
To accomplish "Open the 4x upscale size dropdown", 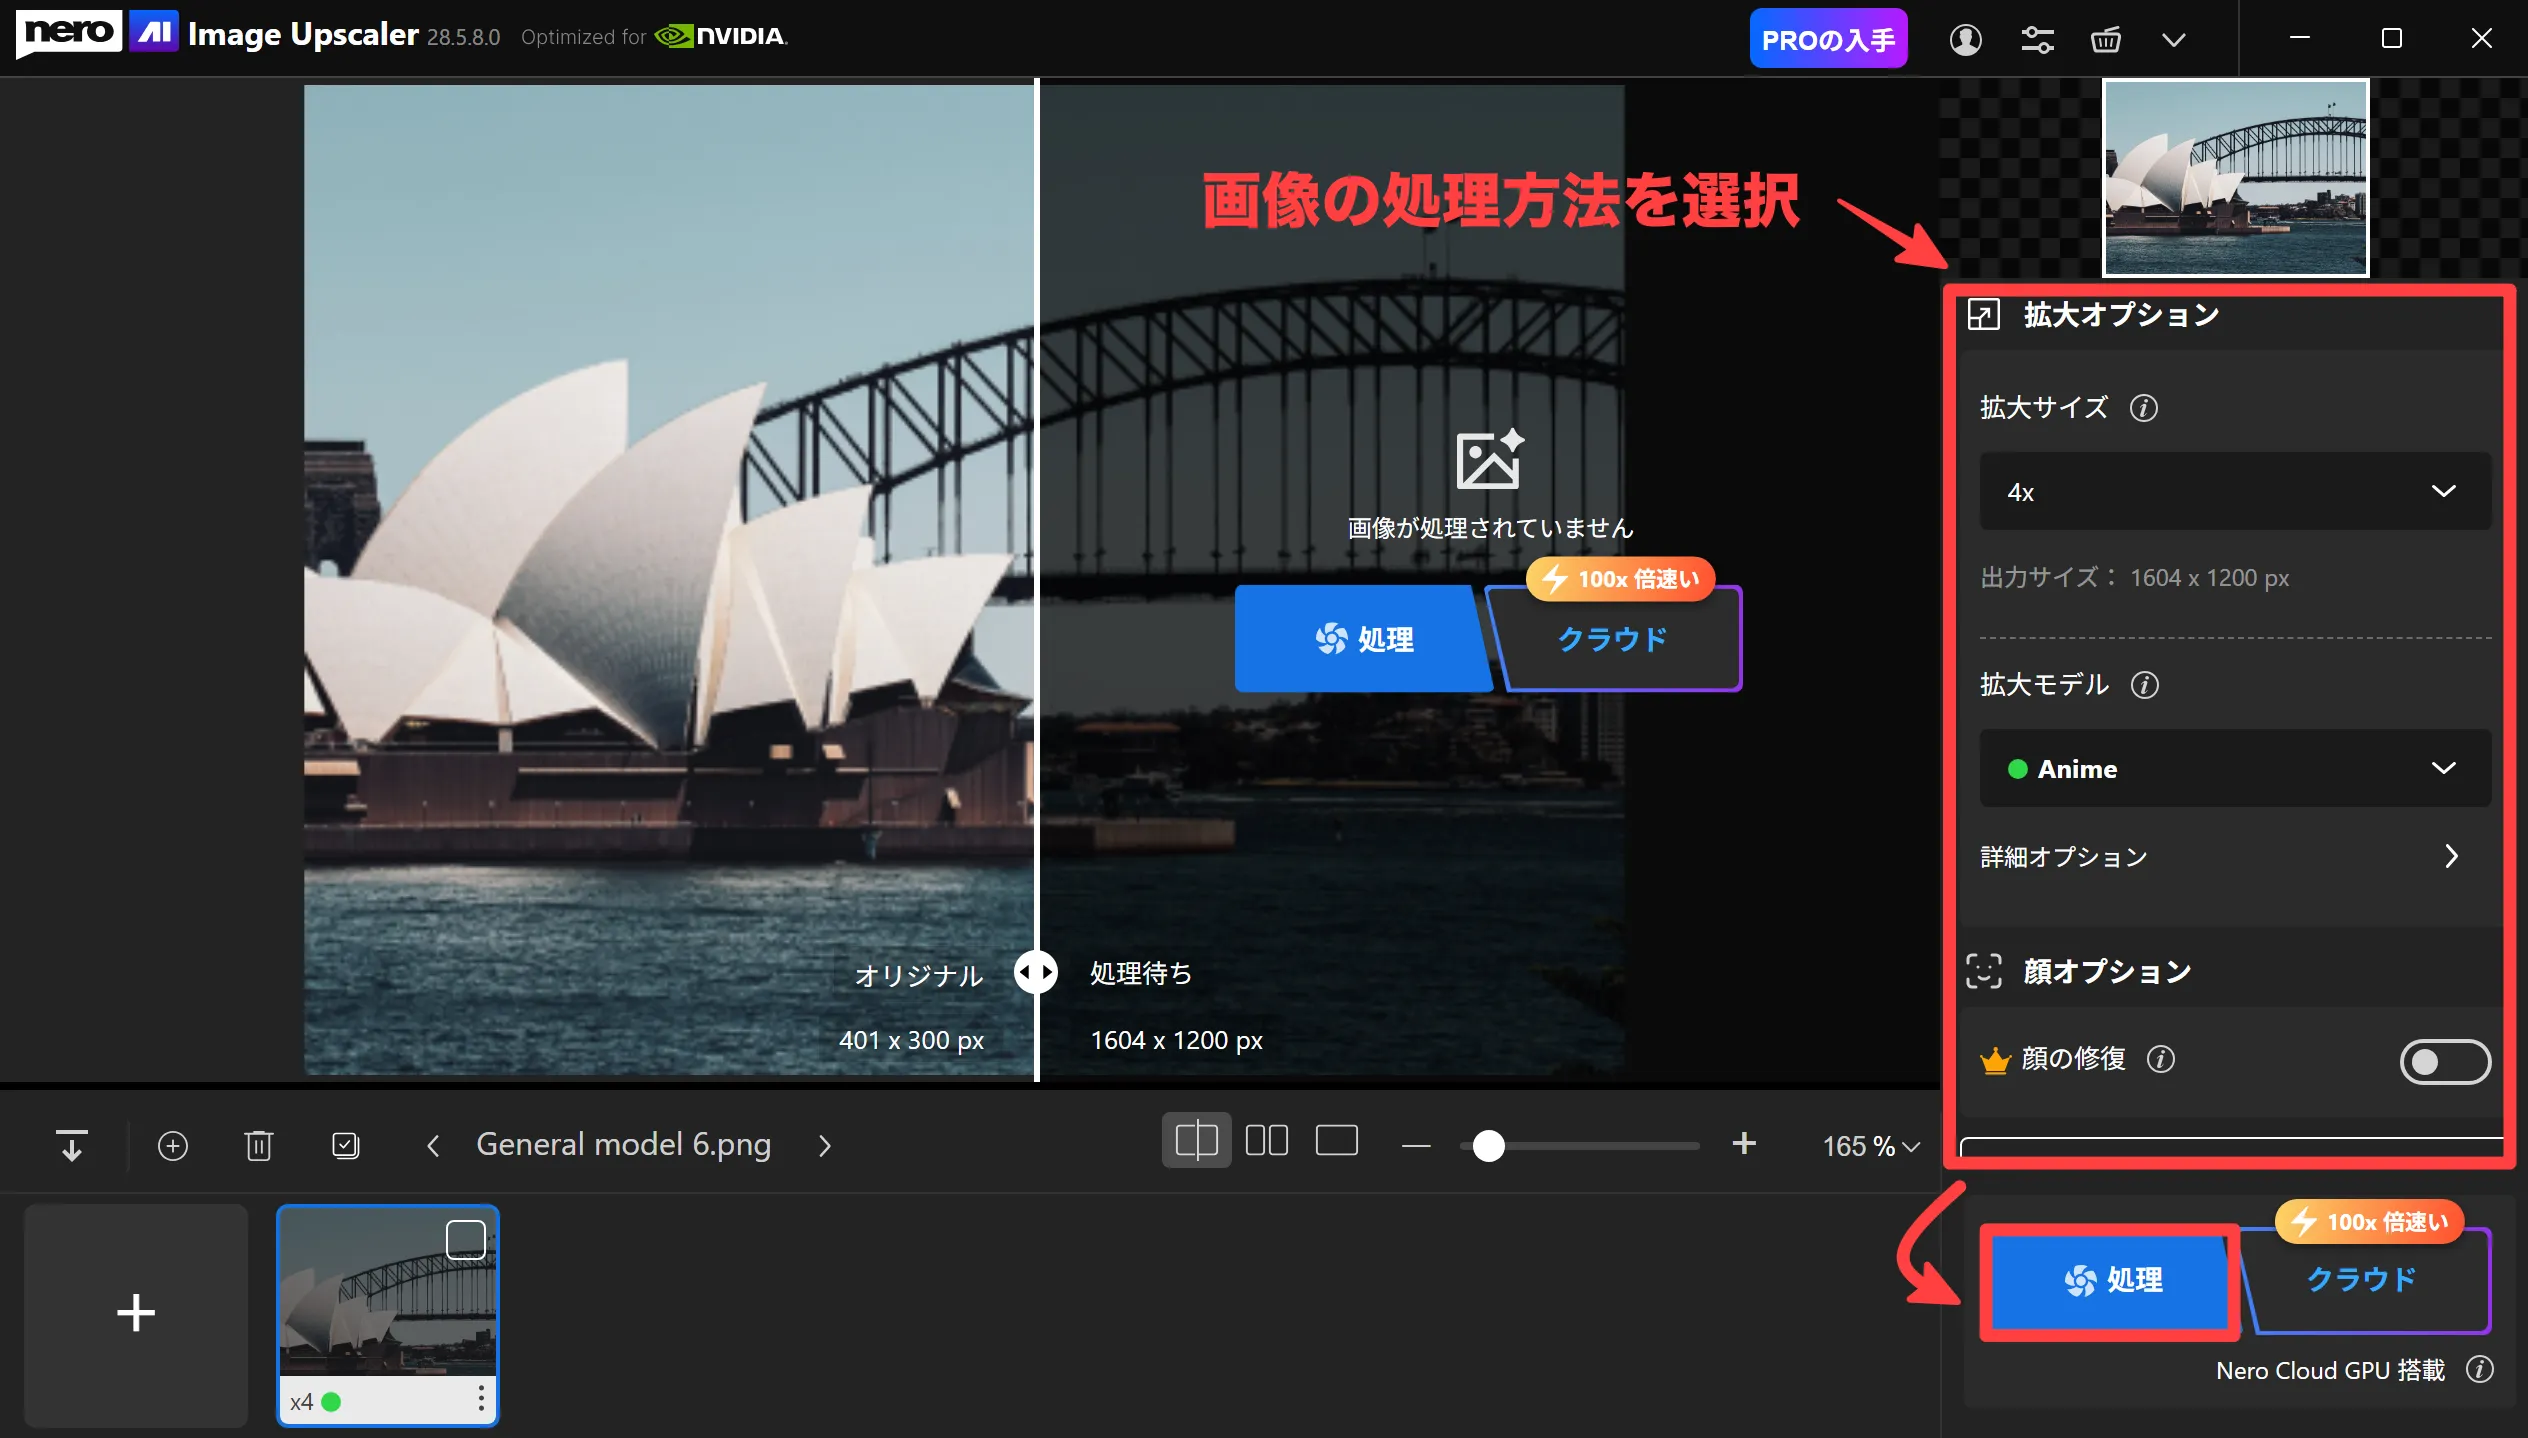I will coord(2235,491).
